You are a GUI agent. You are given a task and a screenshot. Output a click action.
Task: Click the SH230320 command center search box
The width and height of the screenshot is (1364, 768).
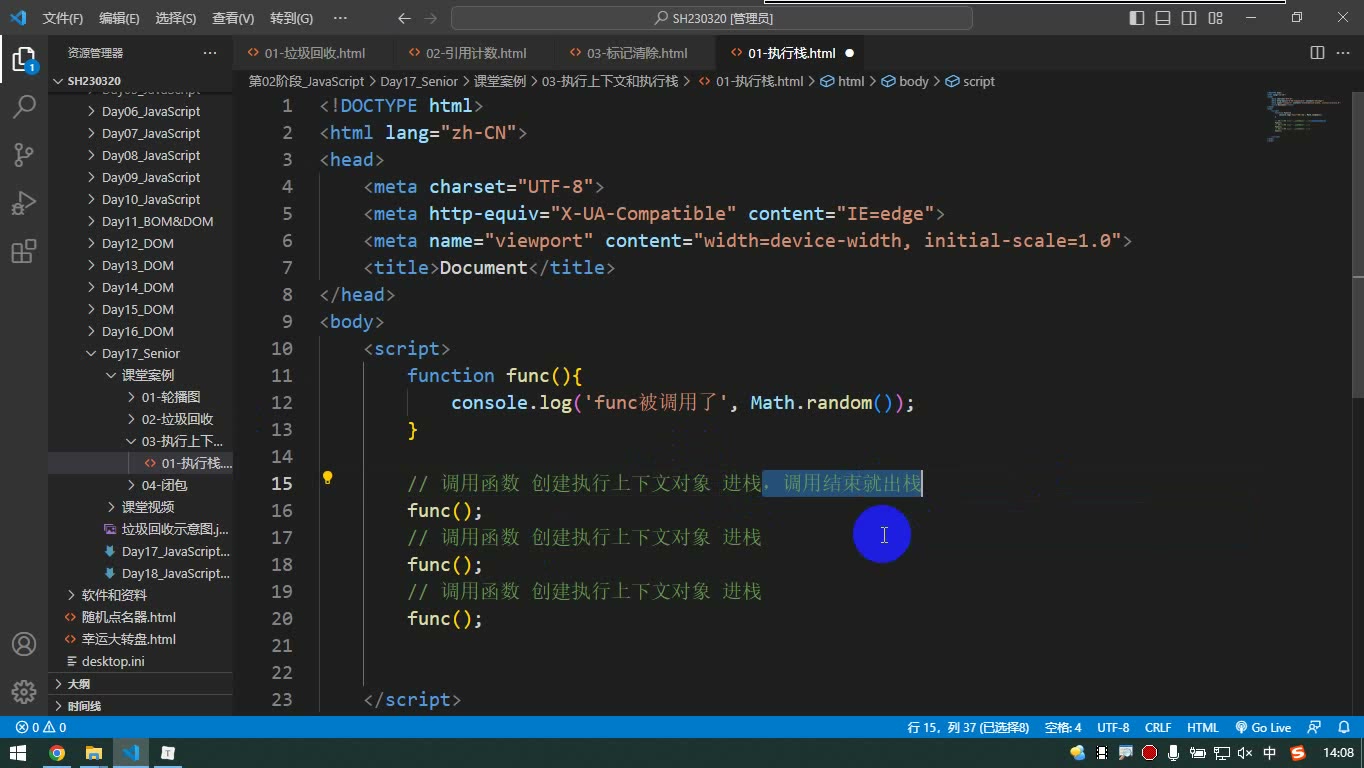click(712, 18)
